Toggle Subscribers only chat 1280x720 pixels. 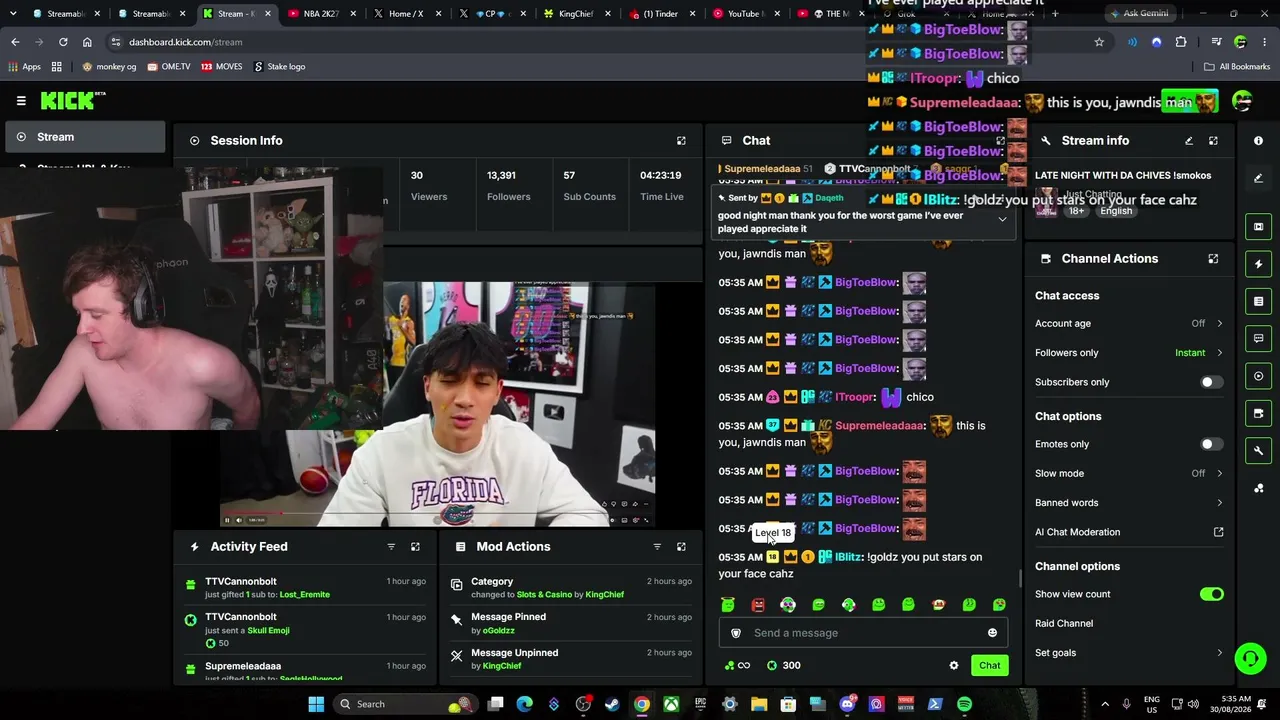(1211, 382)
